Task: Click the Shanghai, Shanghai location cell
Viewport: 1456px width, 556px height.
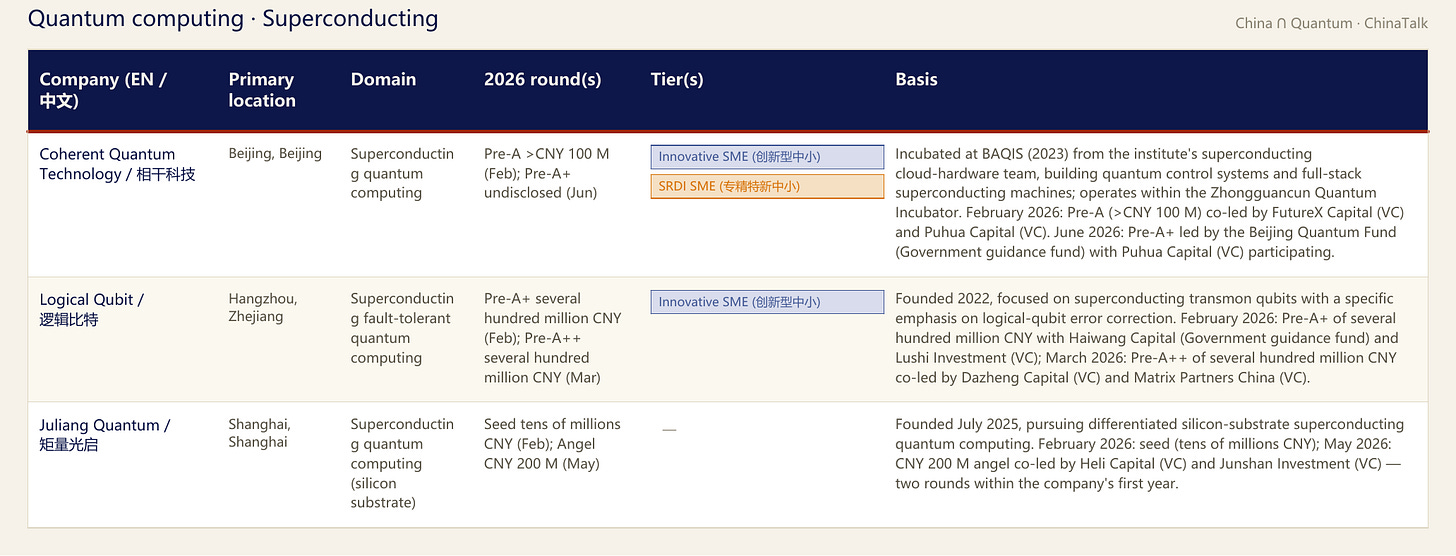Action: click(x=259, y=433)
